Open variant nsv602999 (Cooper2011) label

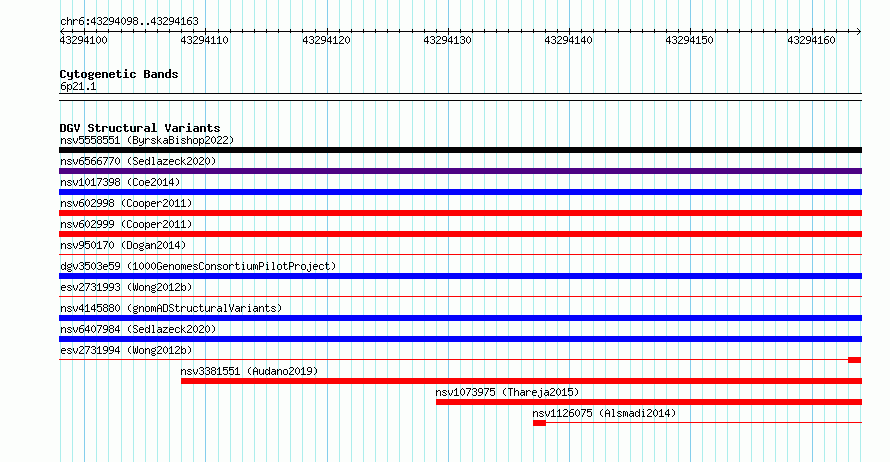(126, 224)
